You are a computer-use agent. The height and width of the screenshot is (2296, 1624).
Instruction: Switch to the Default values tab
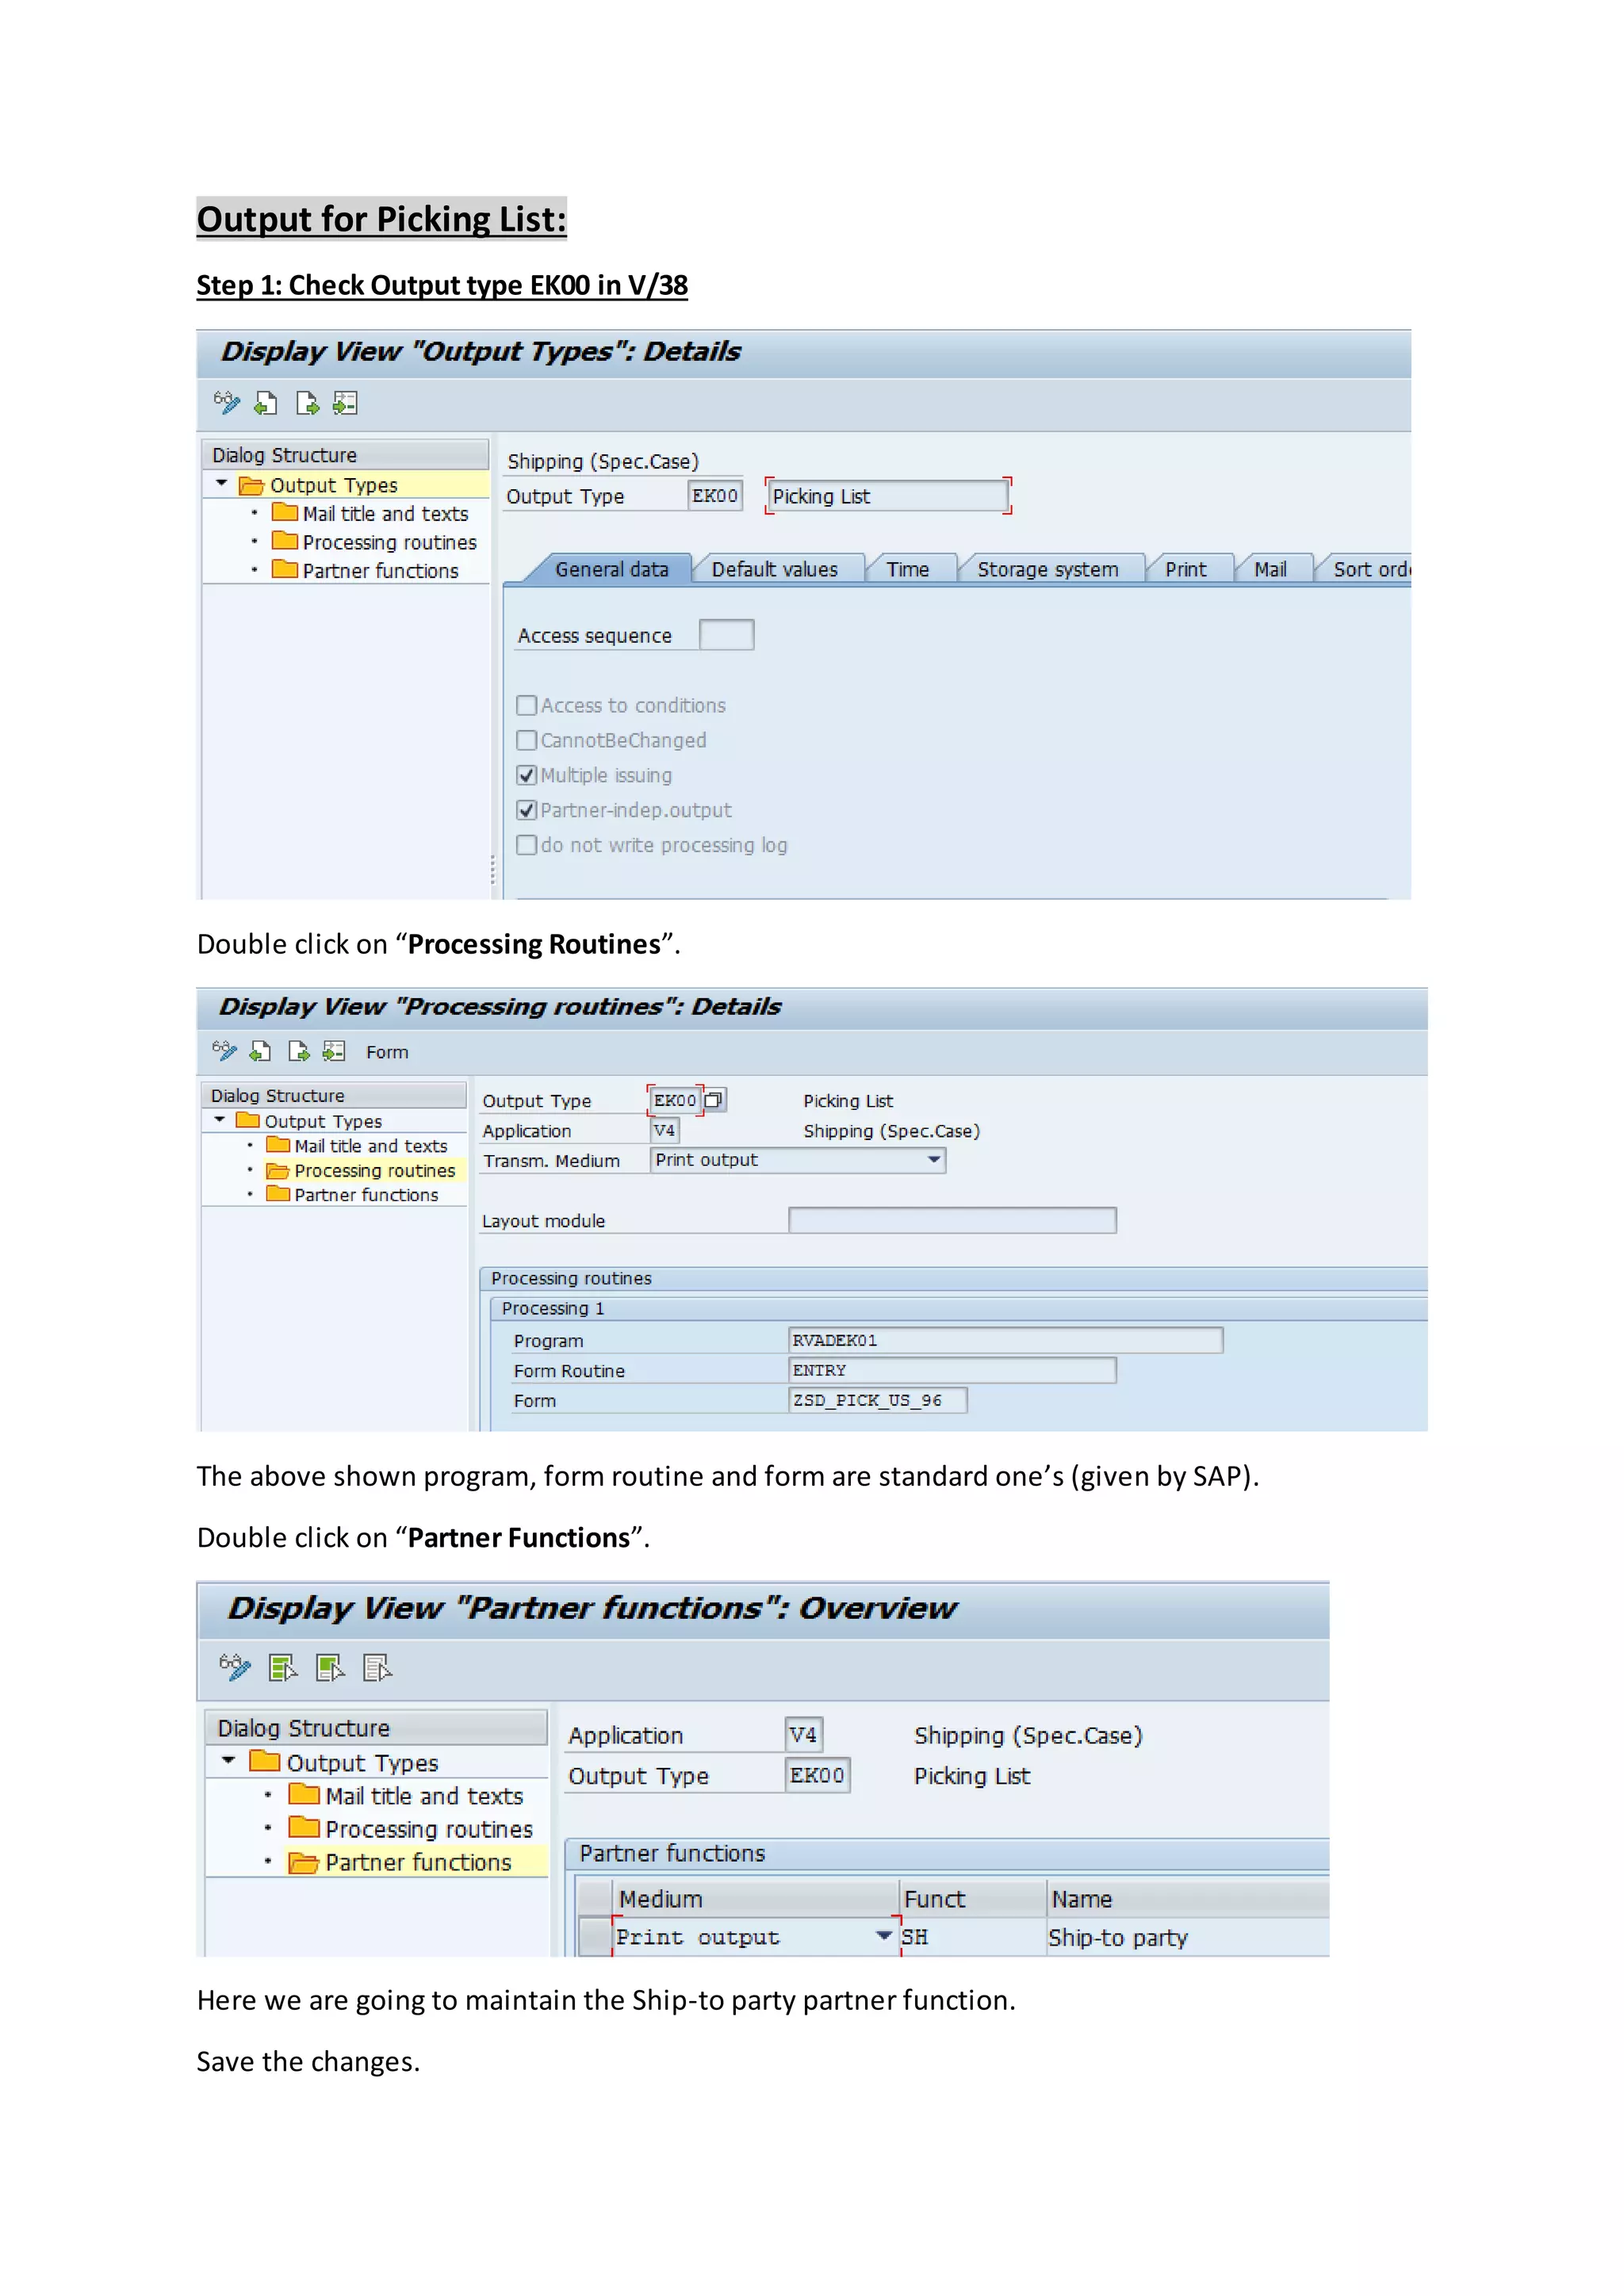[774, 569]
